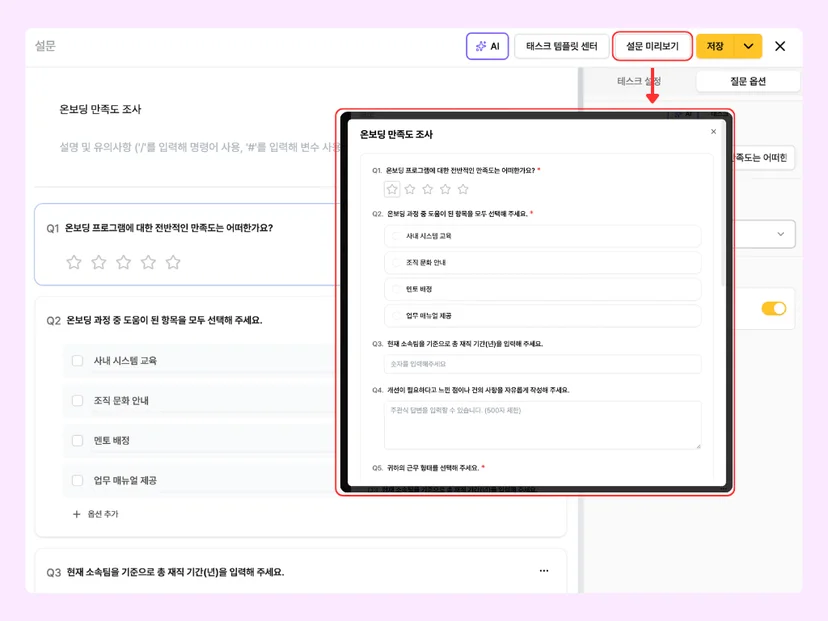Select 조직 문화 안내 option in preview

(x=542, y=262)
